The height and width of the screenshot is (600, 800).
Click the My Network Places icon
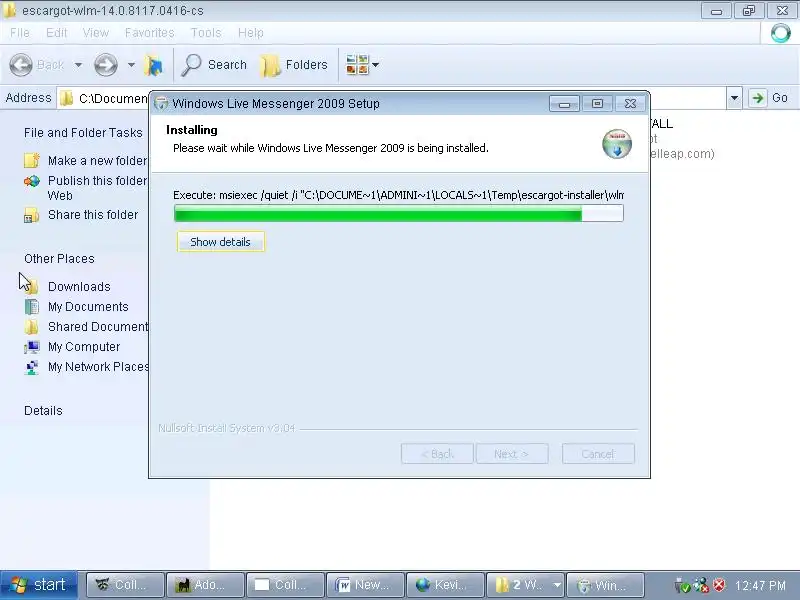32,367
